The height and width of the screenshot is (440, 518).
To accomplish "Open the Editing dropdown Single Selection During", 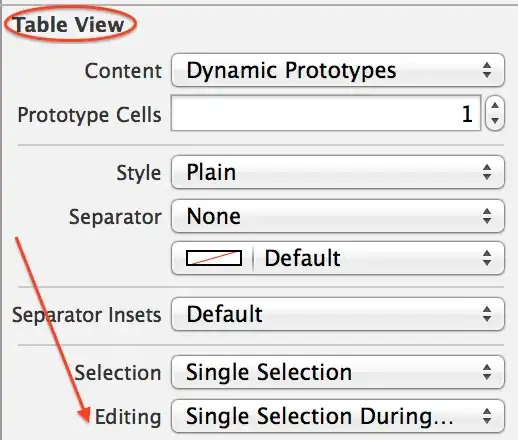I will (x=338, y=416).
